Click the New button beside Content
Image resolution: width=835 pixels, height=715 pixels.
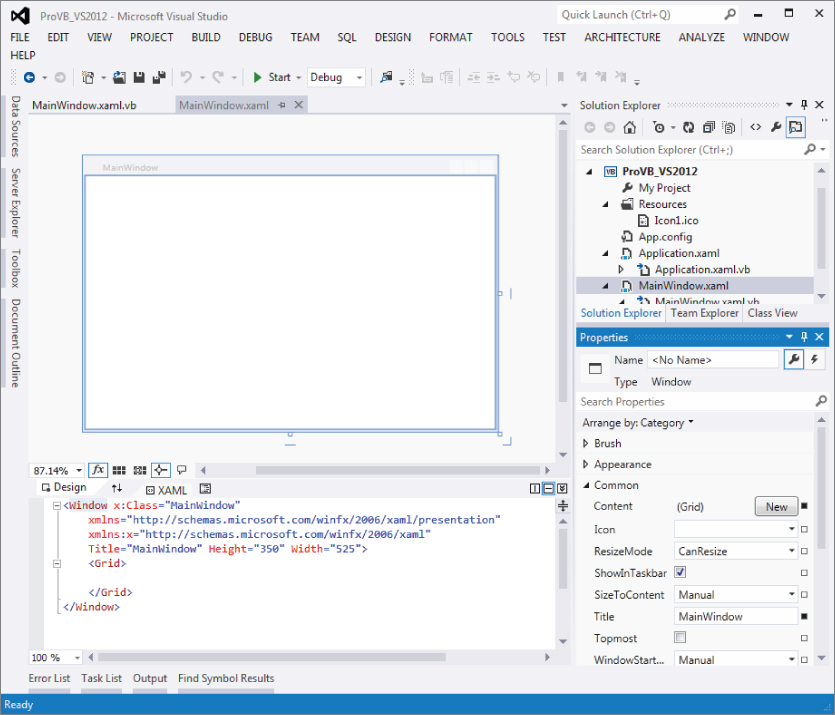coord(776,507)
